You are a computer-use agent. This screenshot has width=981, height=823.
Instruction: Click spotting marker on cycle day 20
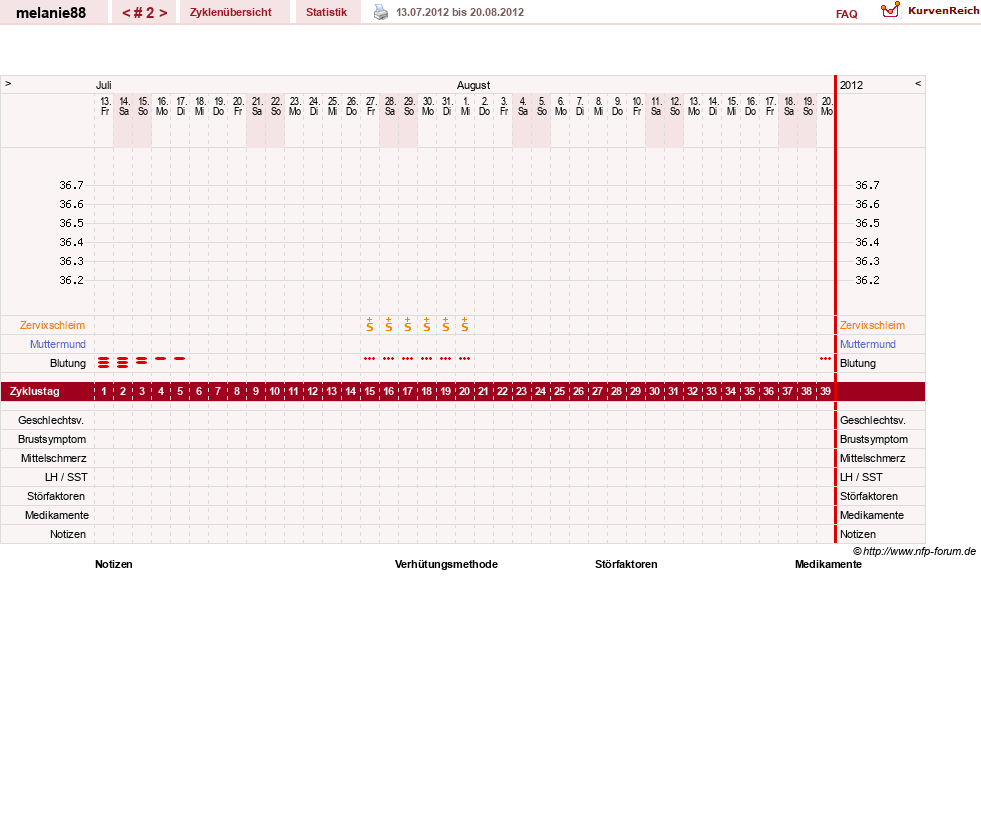(465, 359)
